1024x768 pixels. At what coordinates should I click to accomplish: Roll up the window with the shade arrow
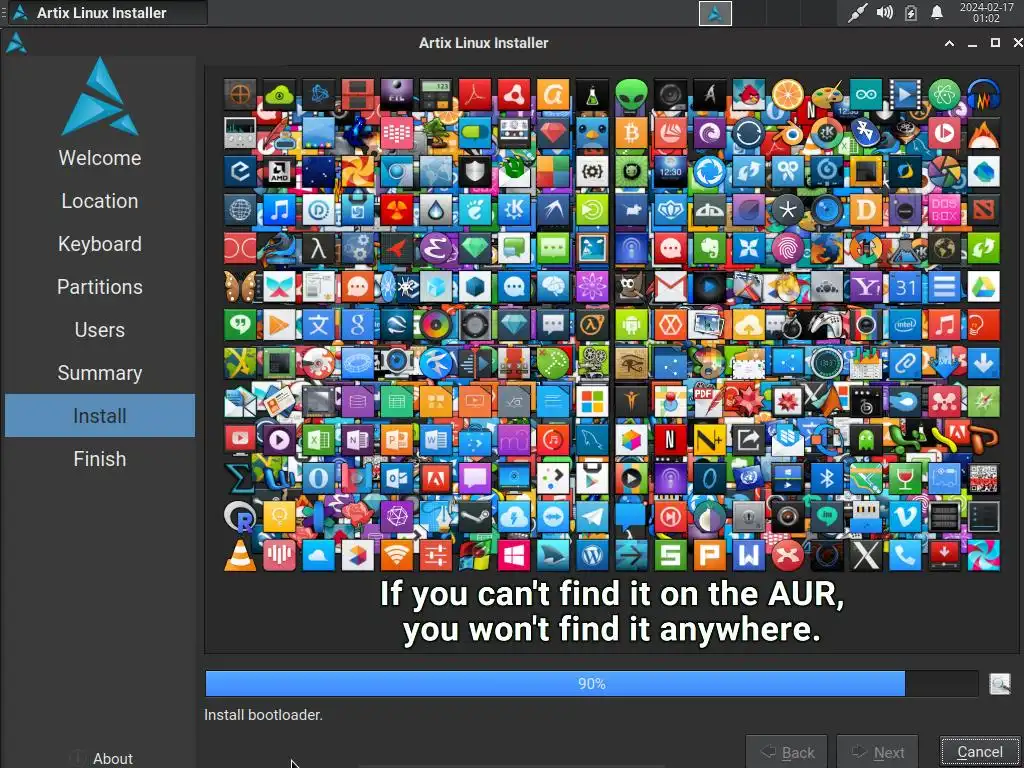[x=950, y=43]
